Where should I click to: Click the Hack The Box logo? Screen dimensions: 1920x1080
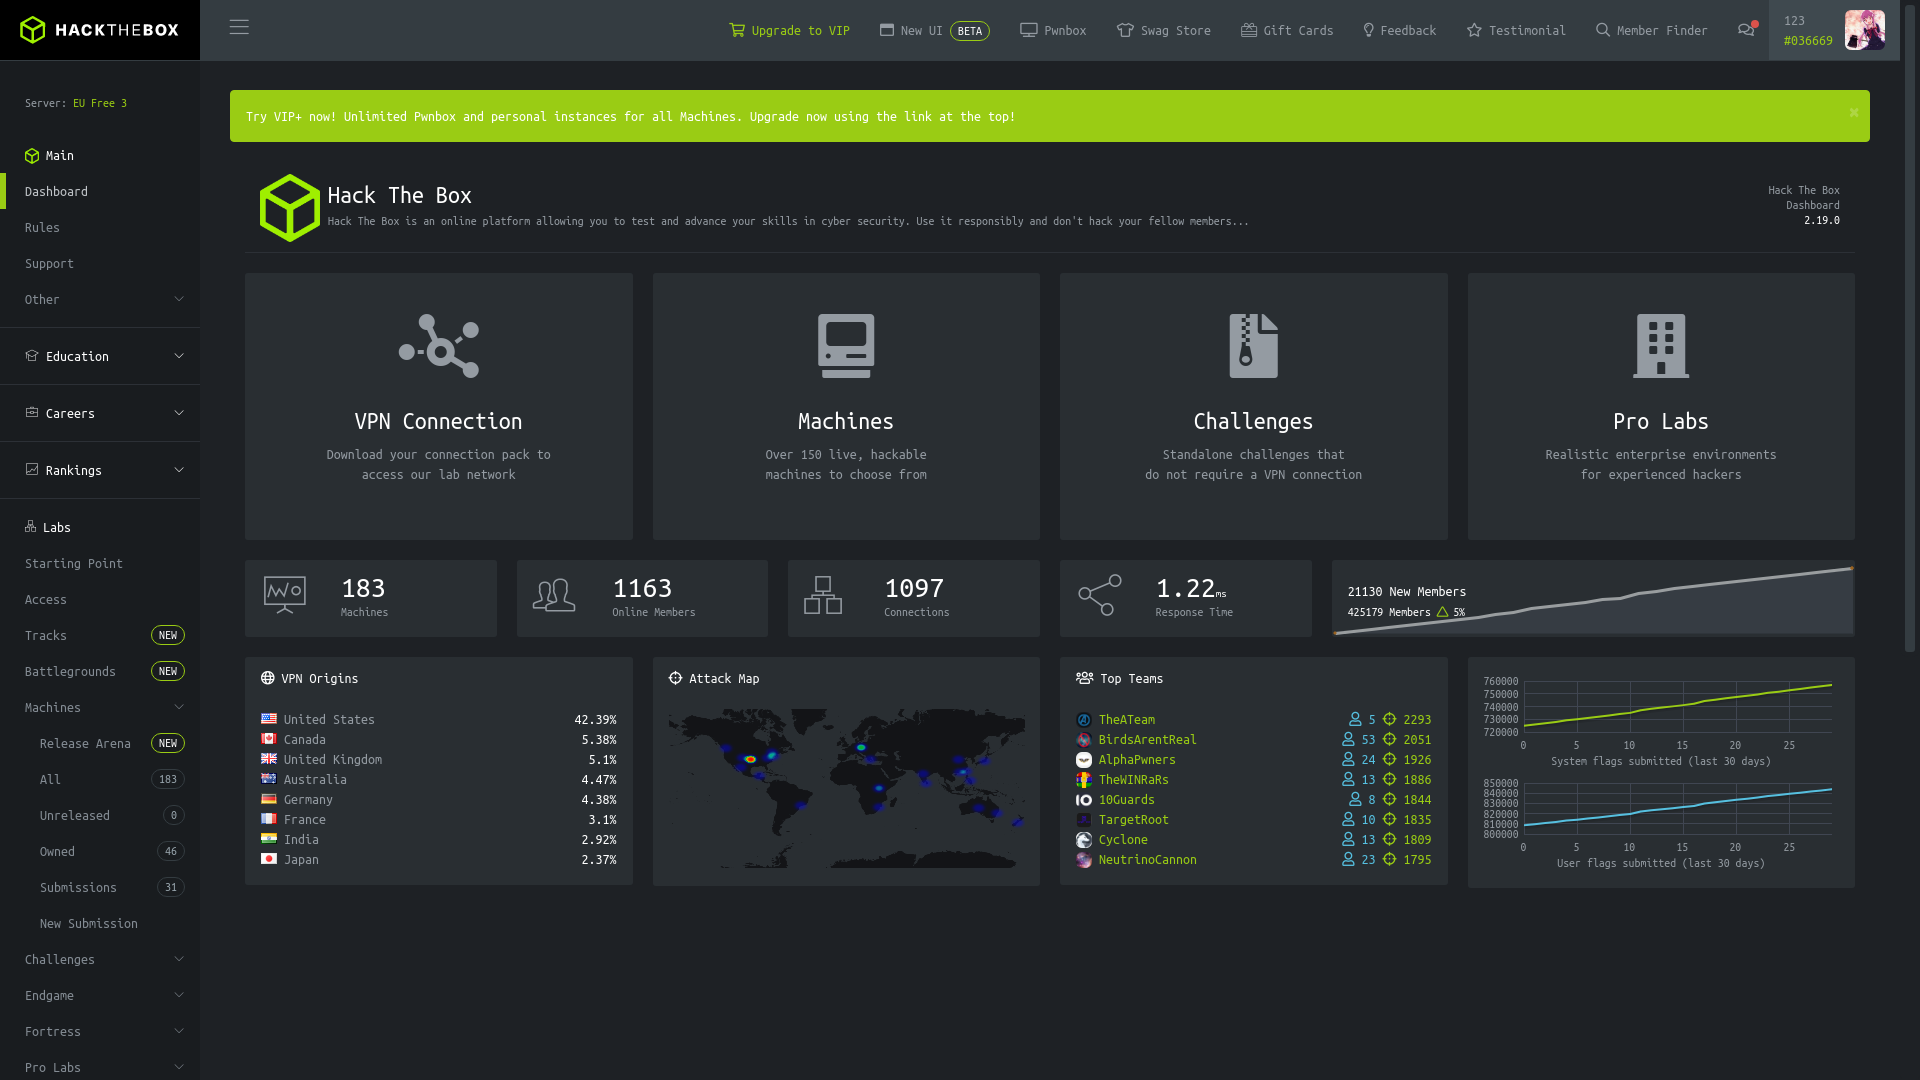pyautogui.click(x=99, y=30)
